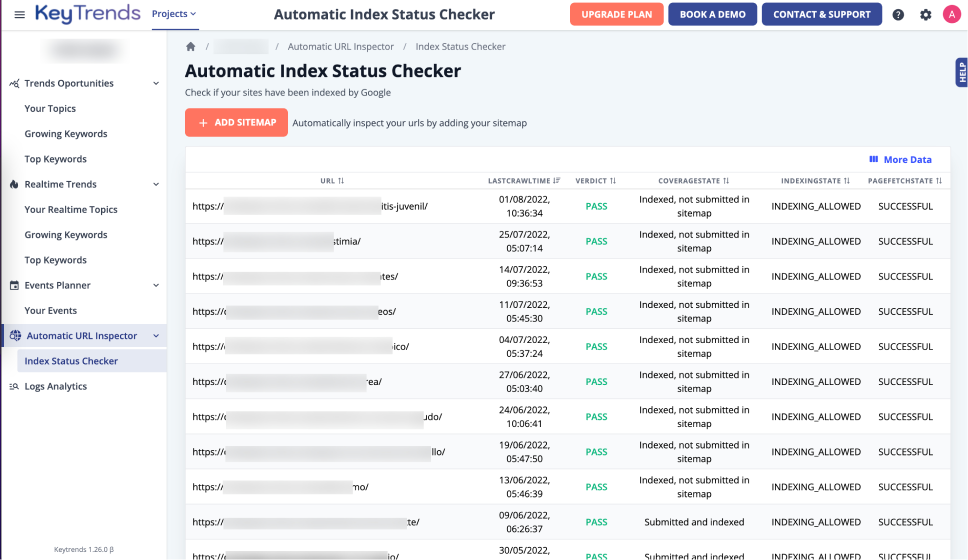Open the Projects dropdown
Image resolution: width=968 pixels, height=560 pixels.
tap(174, 14)
